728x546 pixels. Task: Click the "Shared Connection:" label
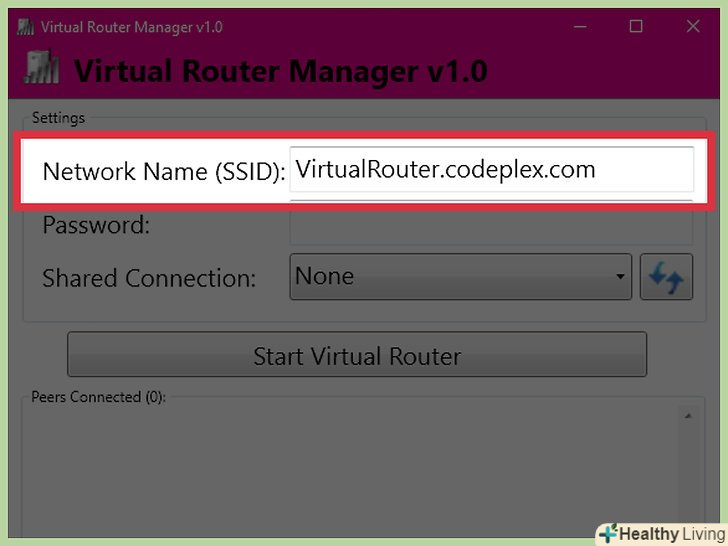[149, 279]
